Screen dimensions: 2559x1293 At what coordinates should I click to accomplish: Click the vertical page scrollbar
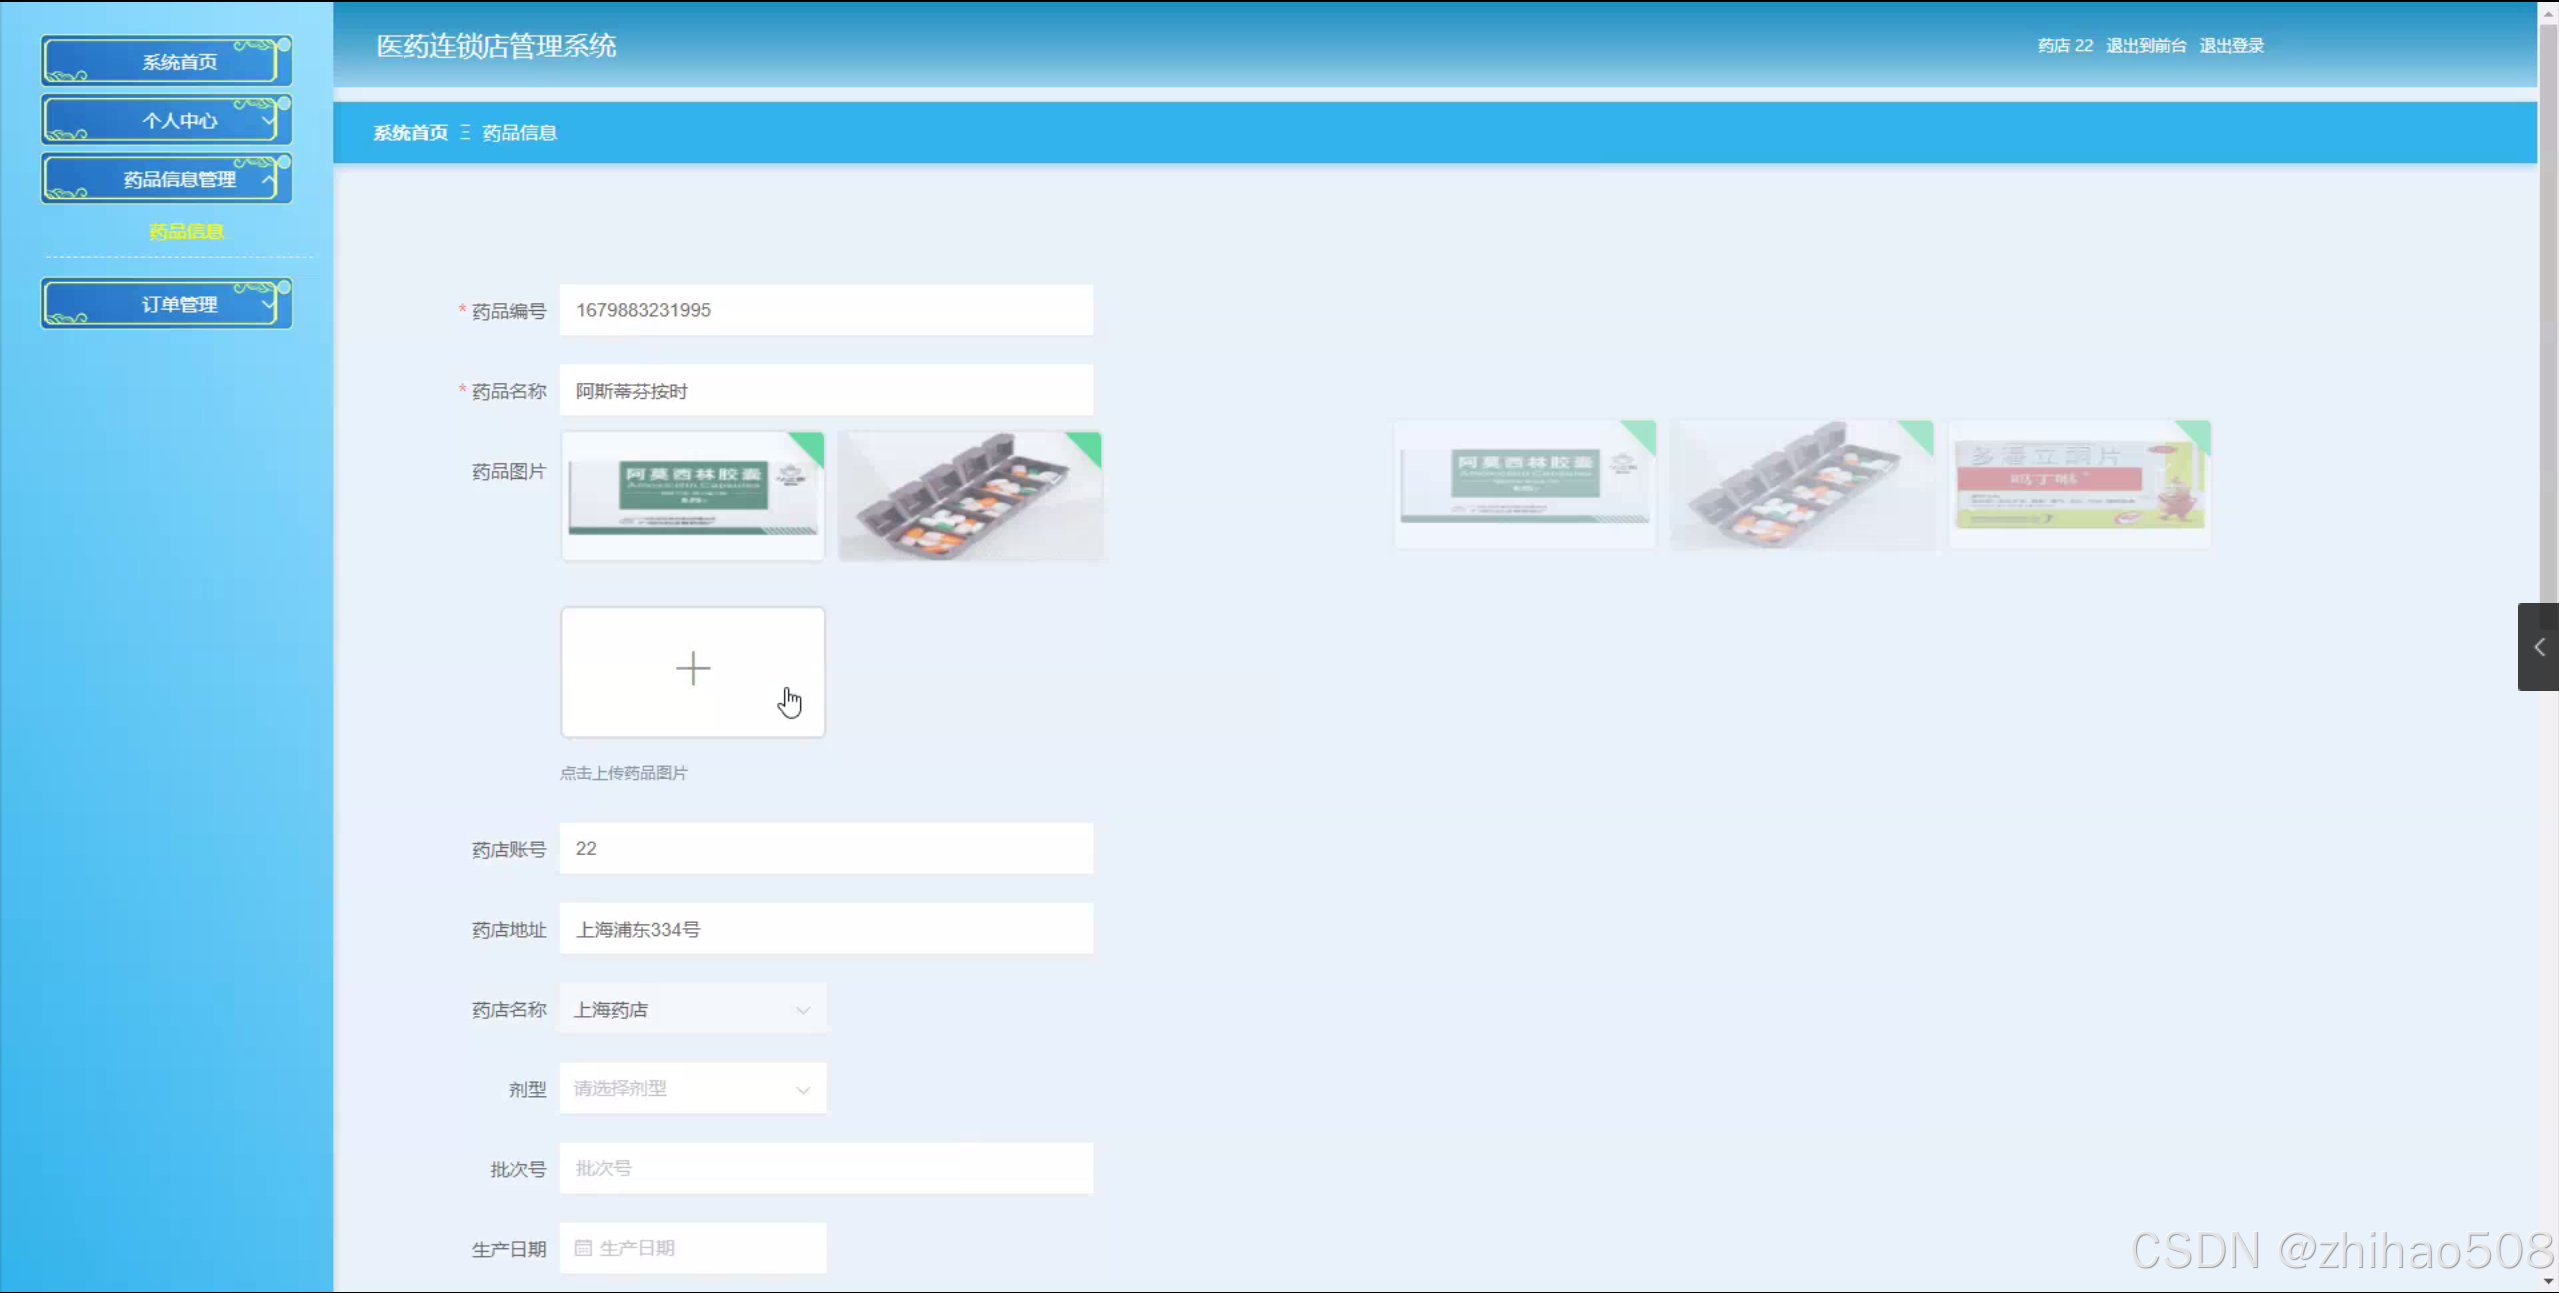point(2548,300)
